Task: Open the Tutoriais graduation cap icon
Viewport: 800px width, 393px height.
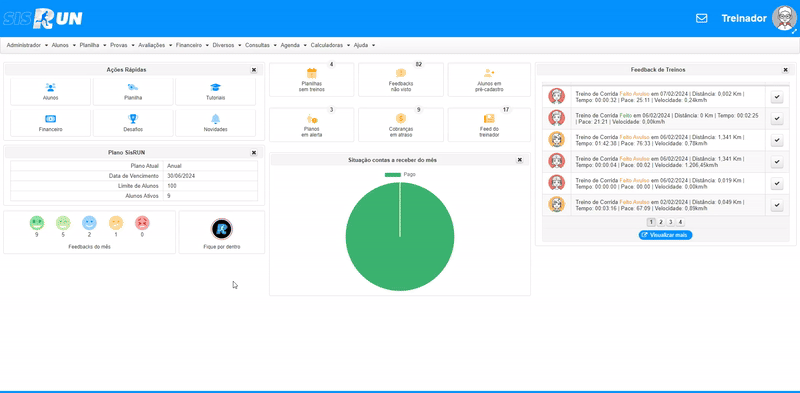Action: pos(215,87)
